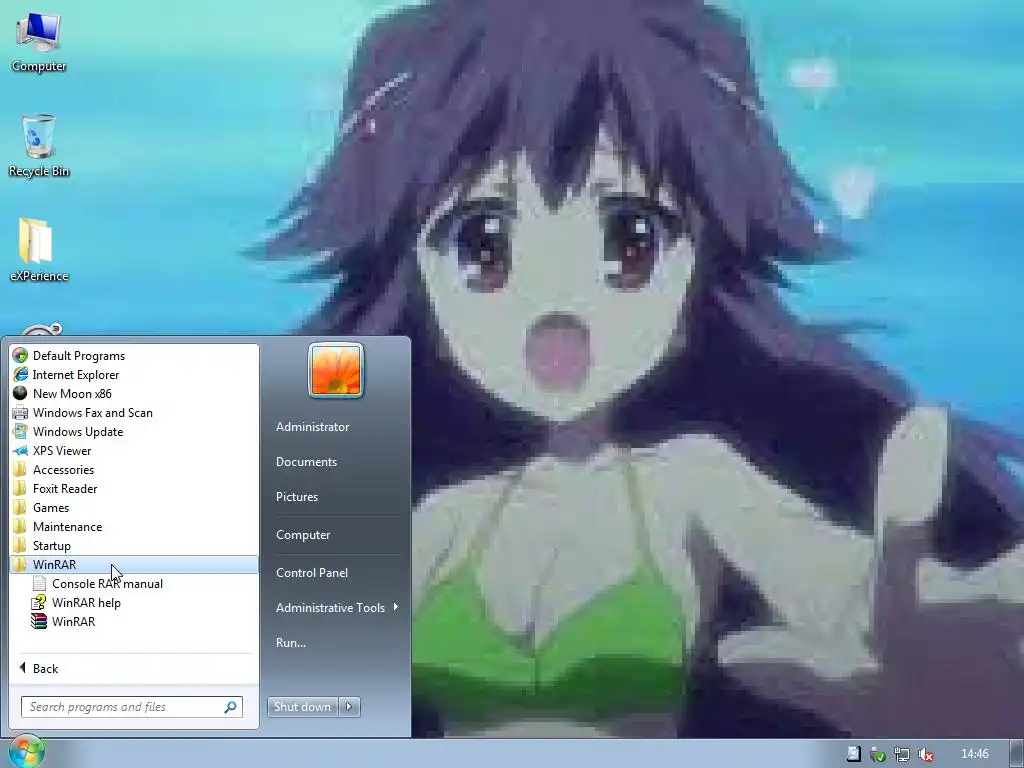Click the Windows Update icon

click(x=20, y=431)
